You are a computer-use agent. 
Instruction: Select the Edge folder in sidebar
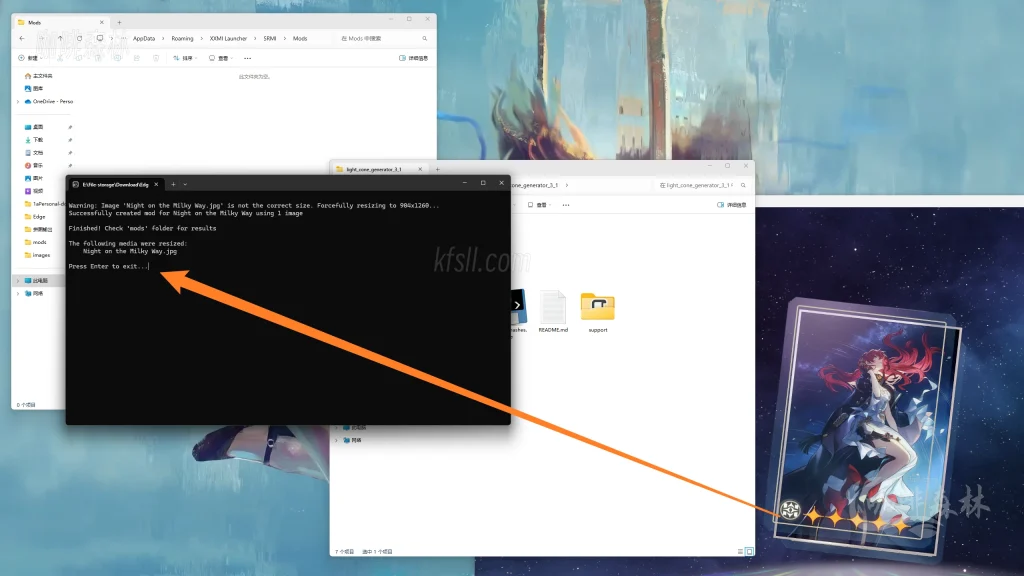[39, 216]
